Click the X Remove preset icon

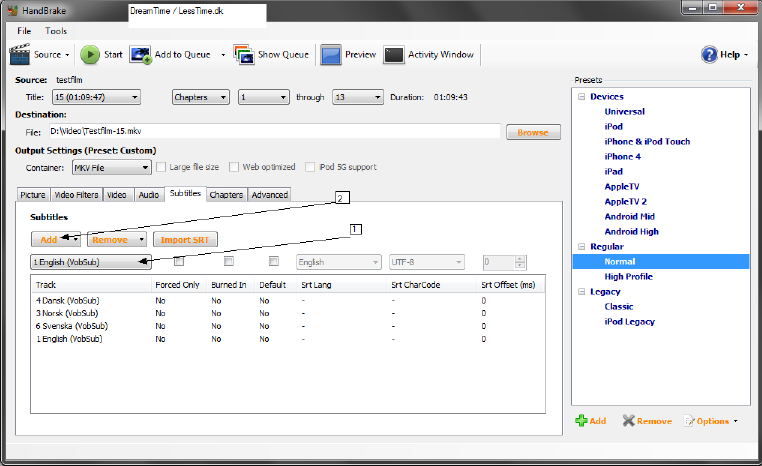(x=628, y=421)
